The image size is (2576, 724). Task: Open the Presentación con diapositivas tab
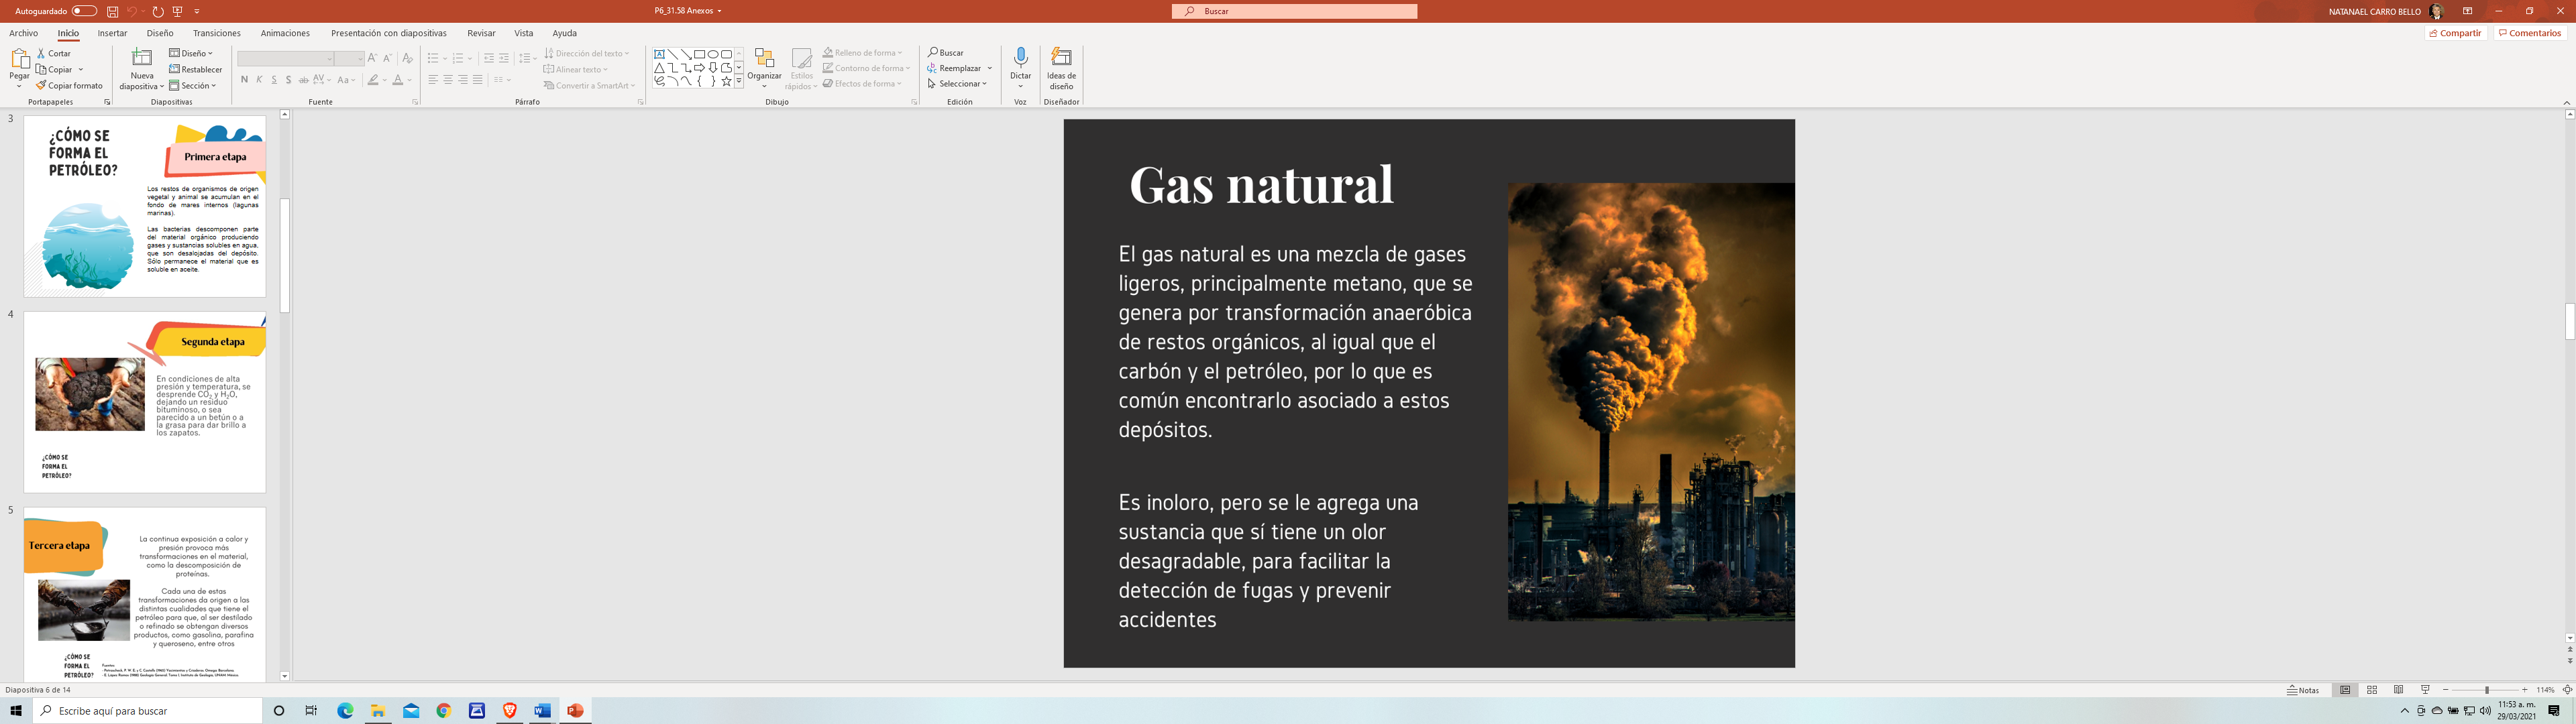[388, 33]
